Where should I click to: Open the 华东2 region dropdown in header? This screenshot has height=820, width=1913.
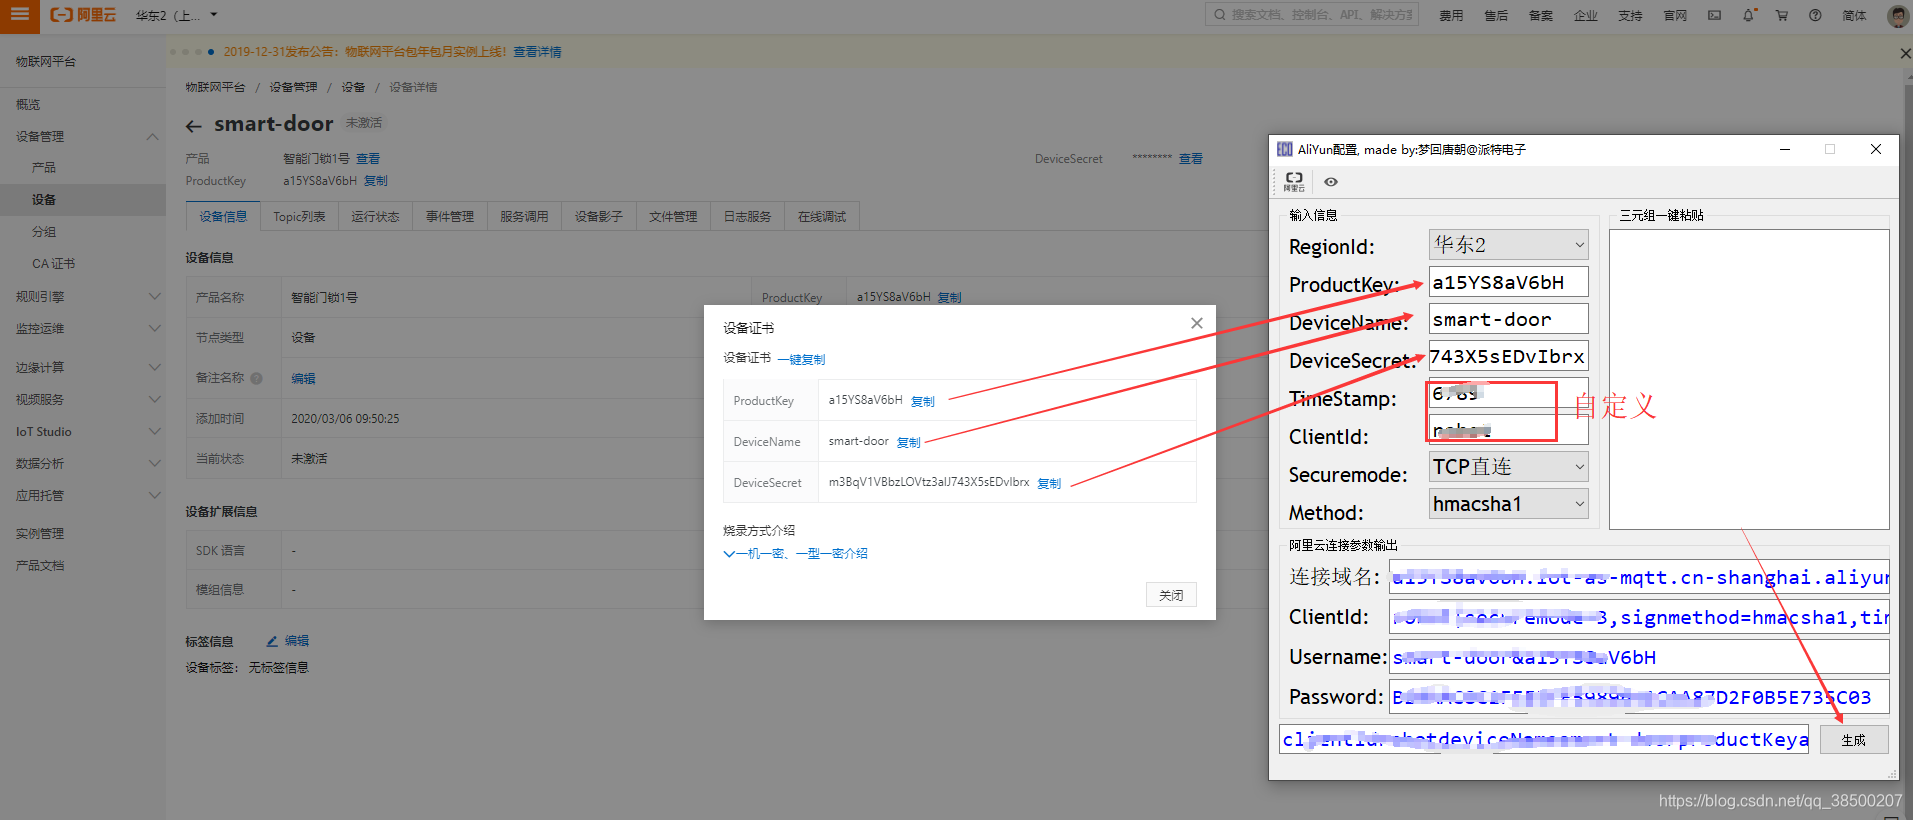176,15
